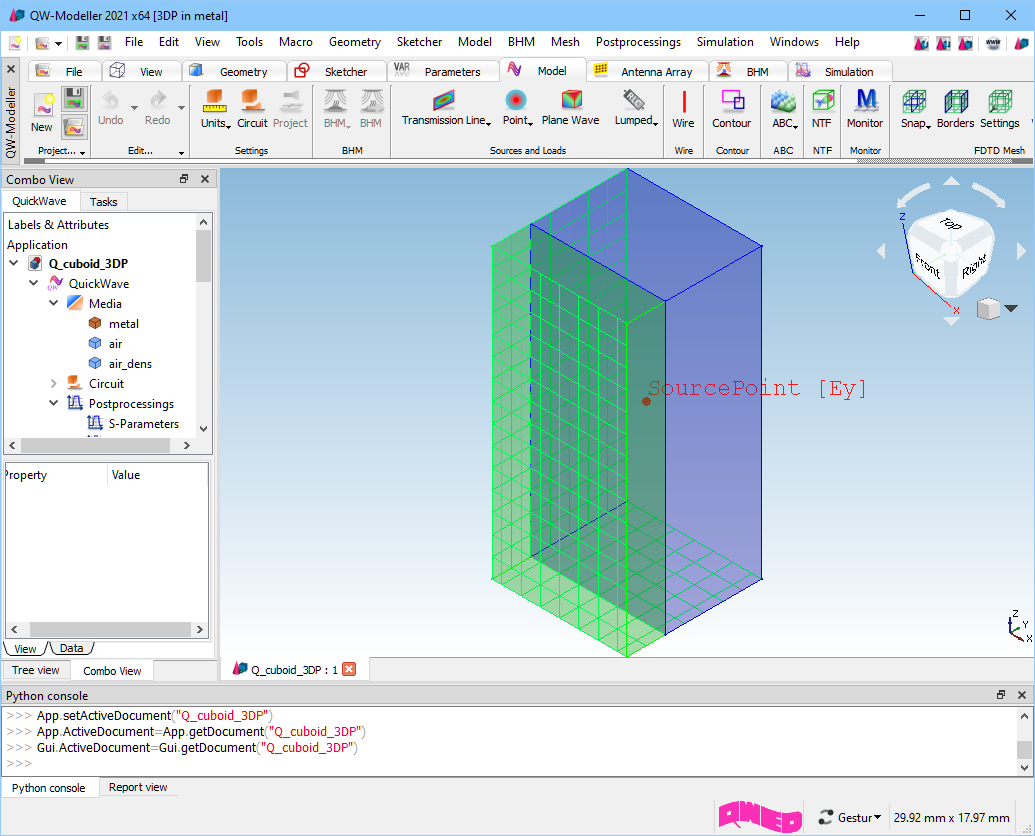Switch to the Report view tab
1035x836 pixels.
(138, 787)
